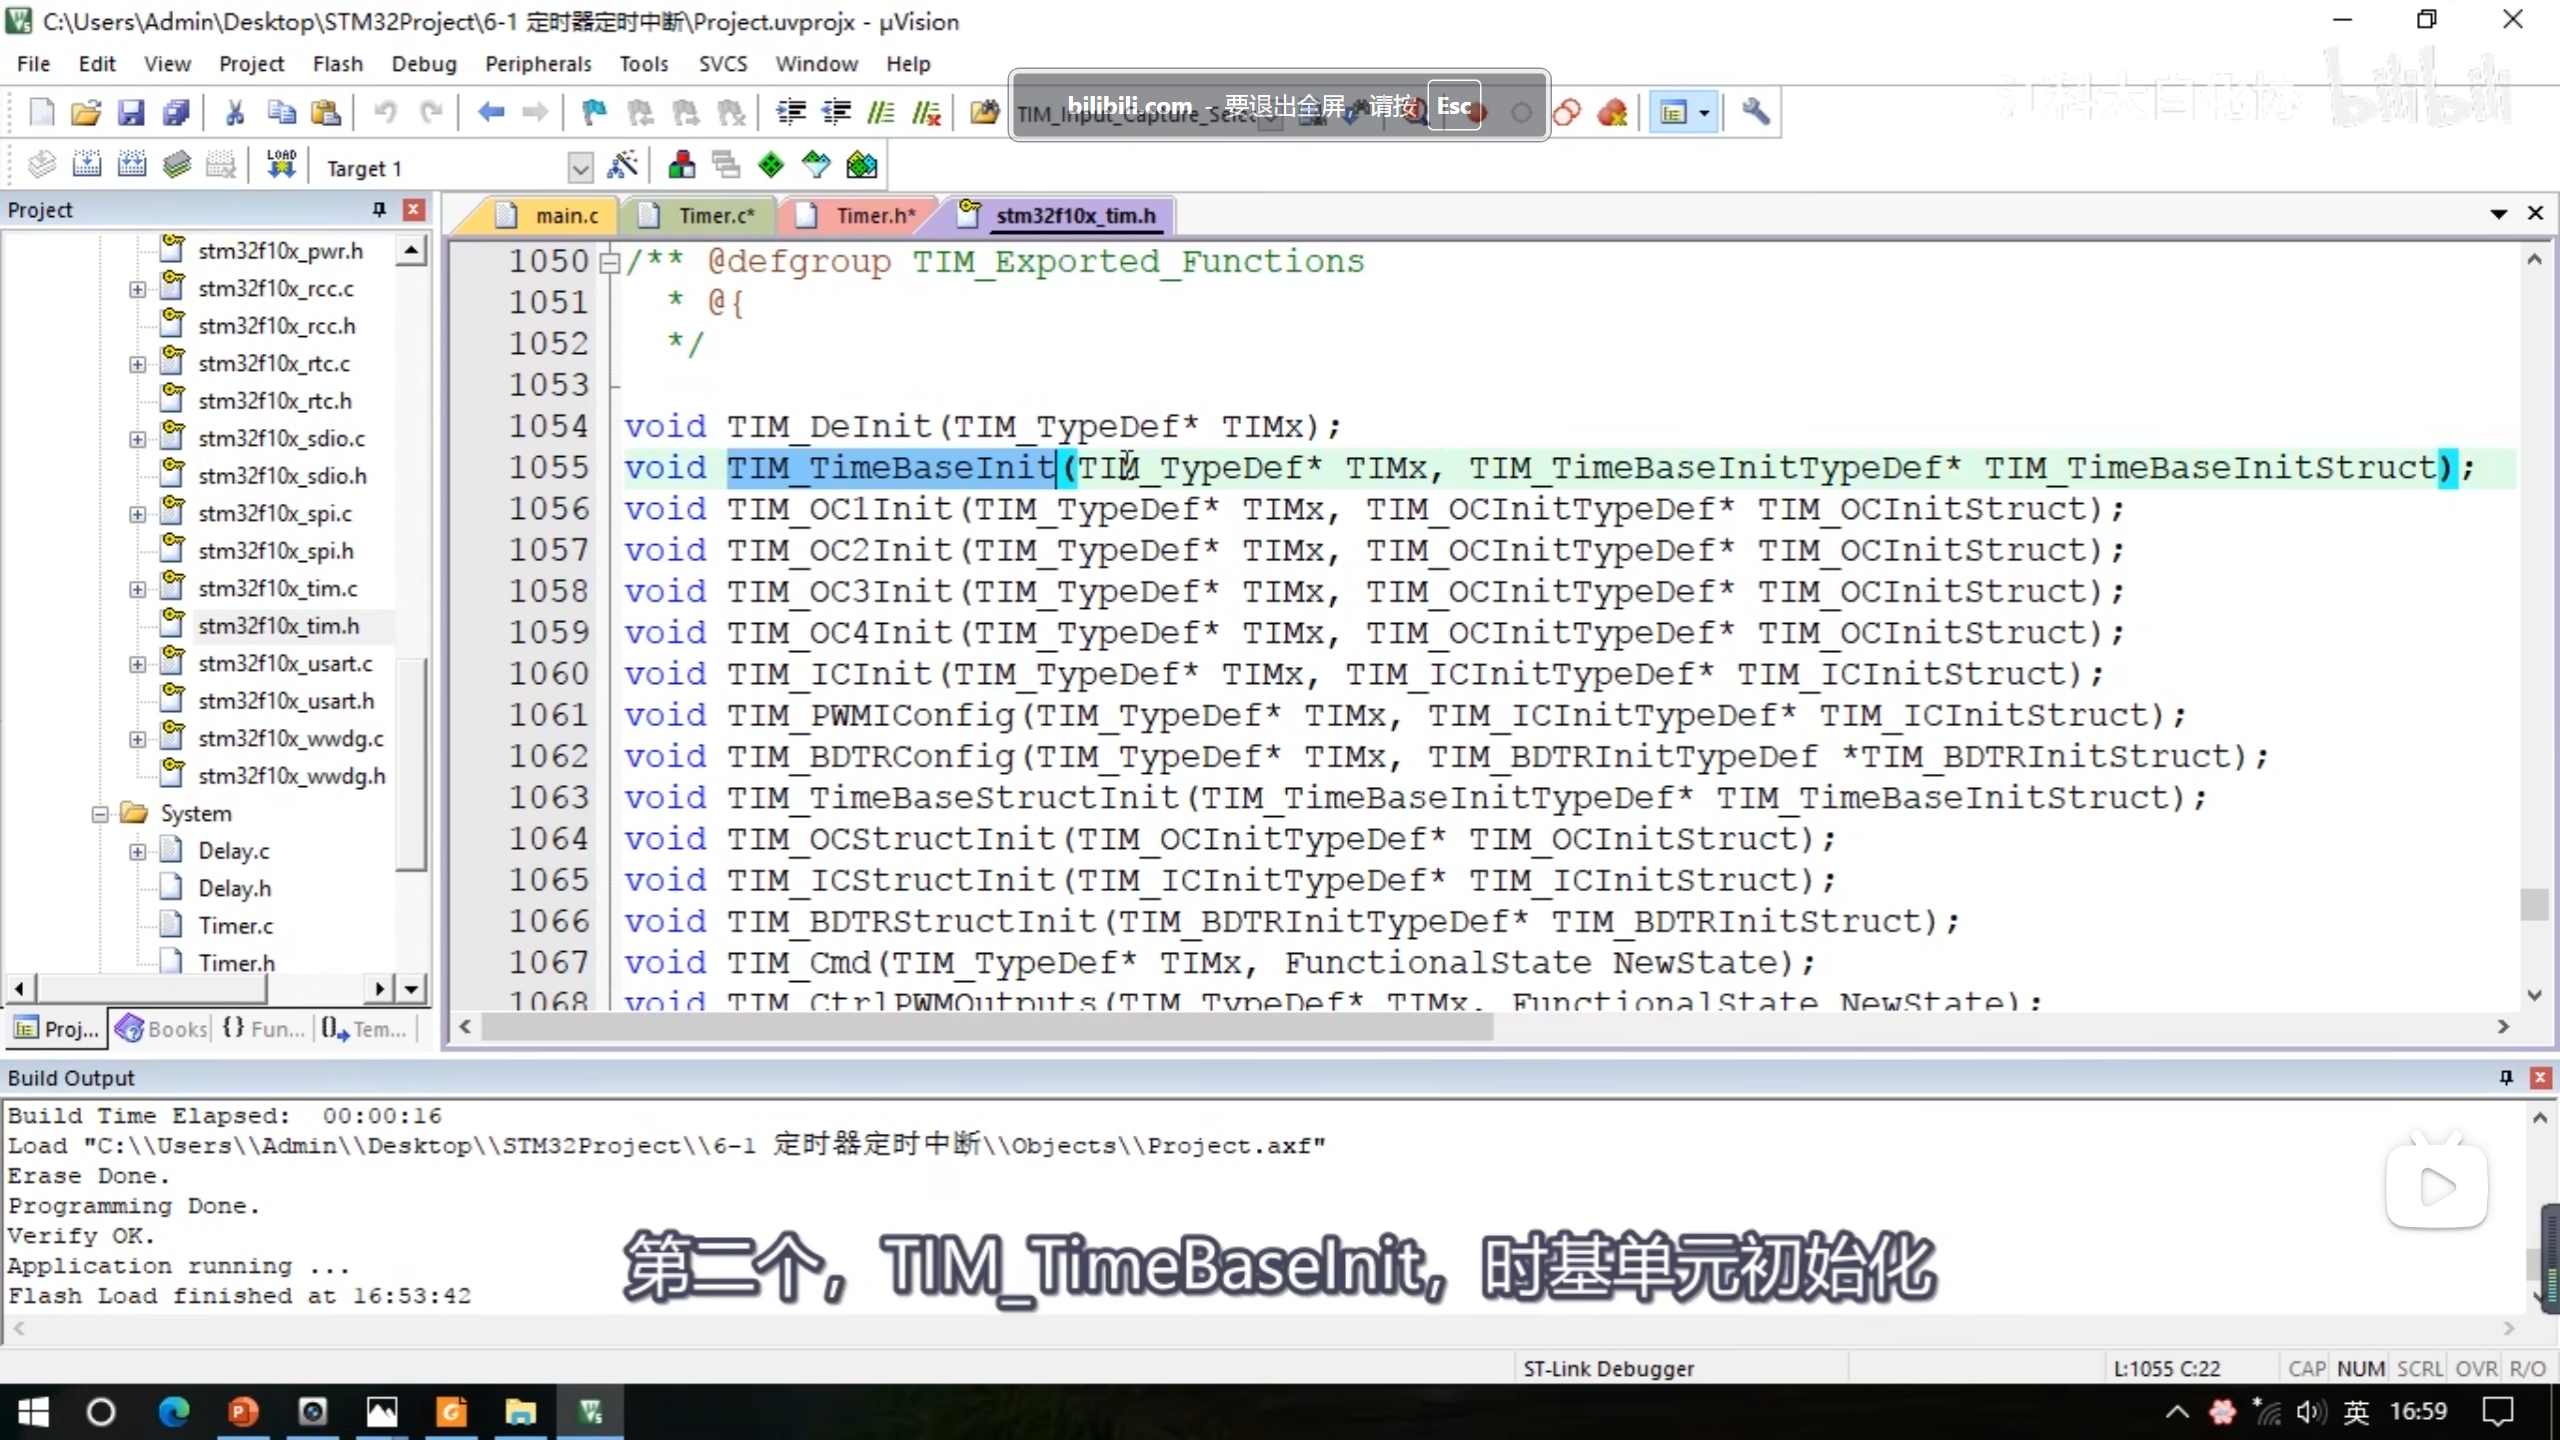Open File Explorer from the taskbar
Viewport: 2560px width, 1440px height.
point(520,1412)
